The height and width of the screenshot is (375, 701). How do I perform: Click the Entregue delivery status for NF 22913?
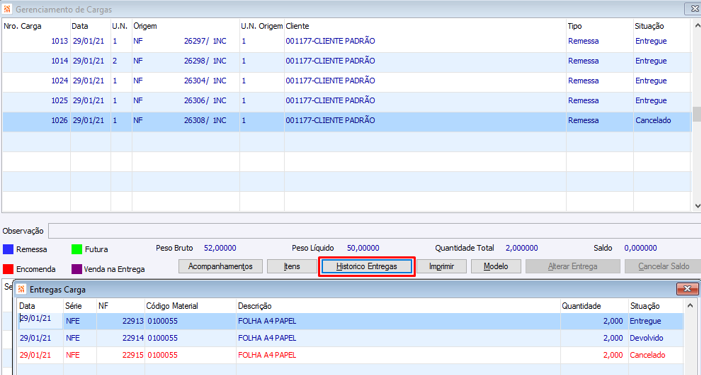point(645,321)
